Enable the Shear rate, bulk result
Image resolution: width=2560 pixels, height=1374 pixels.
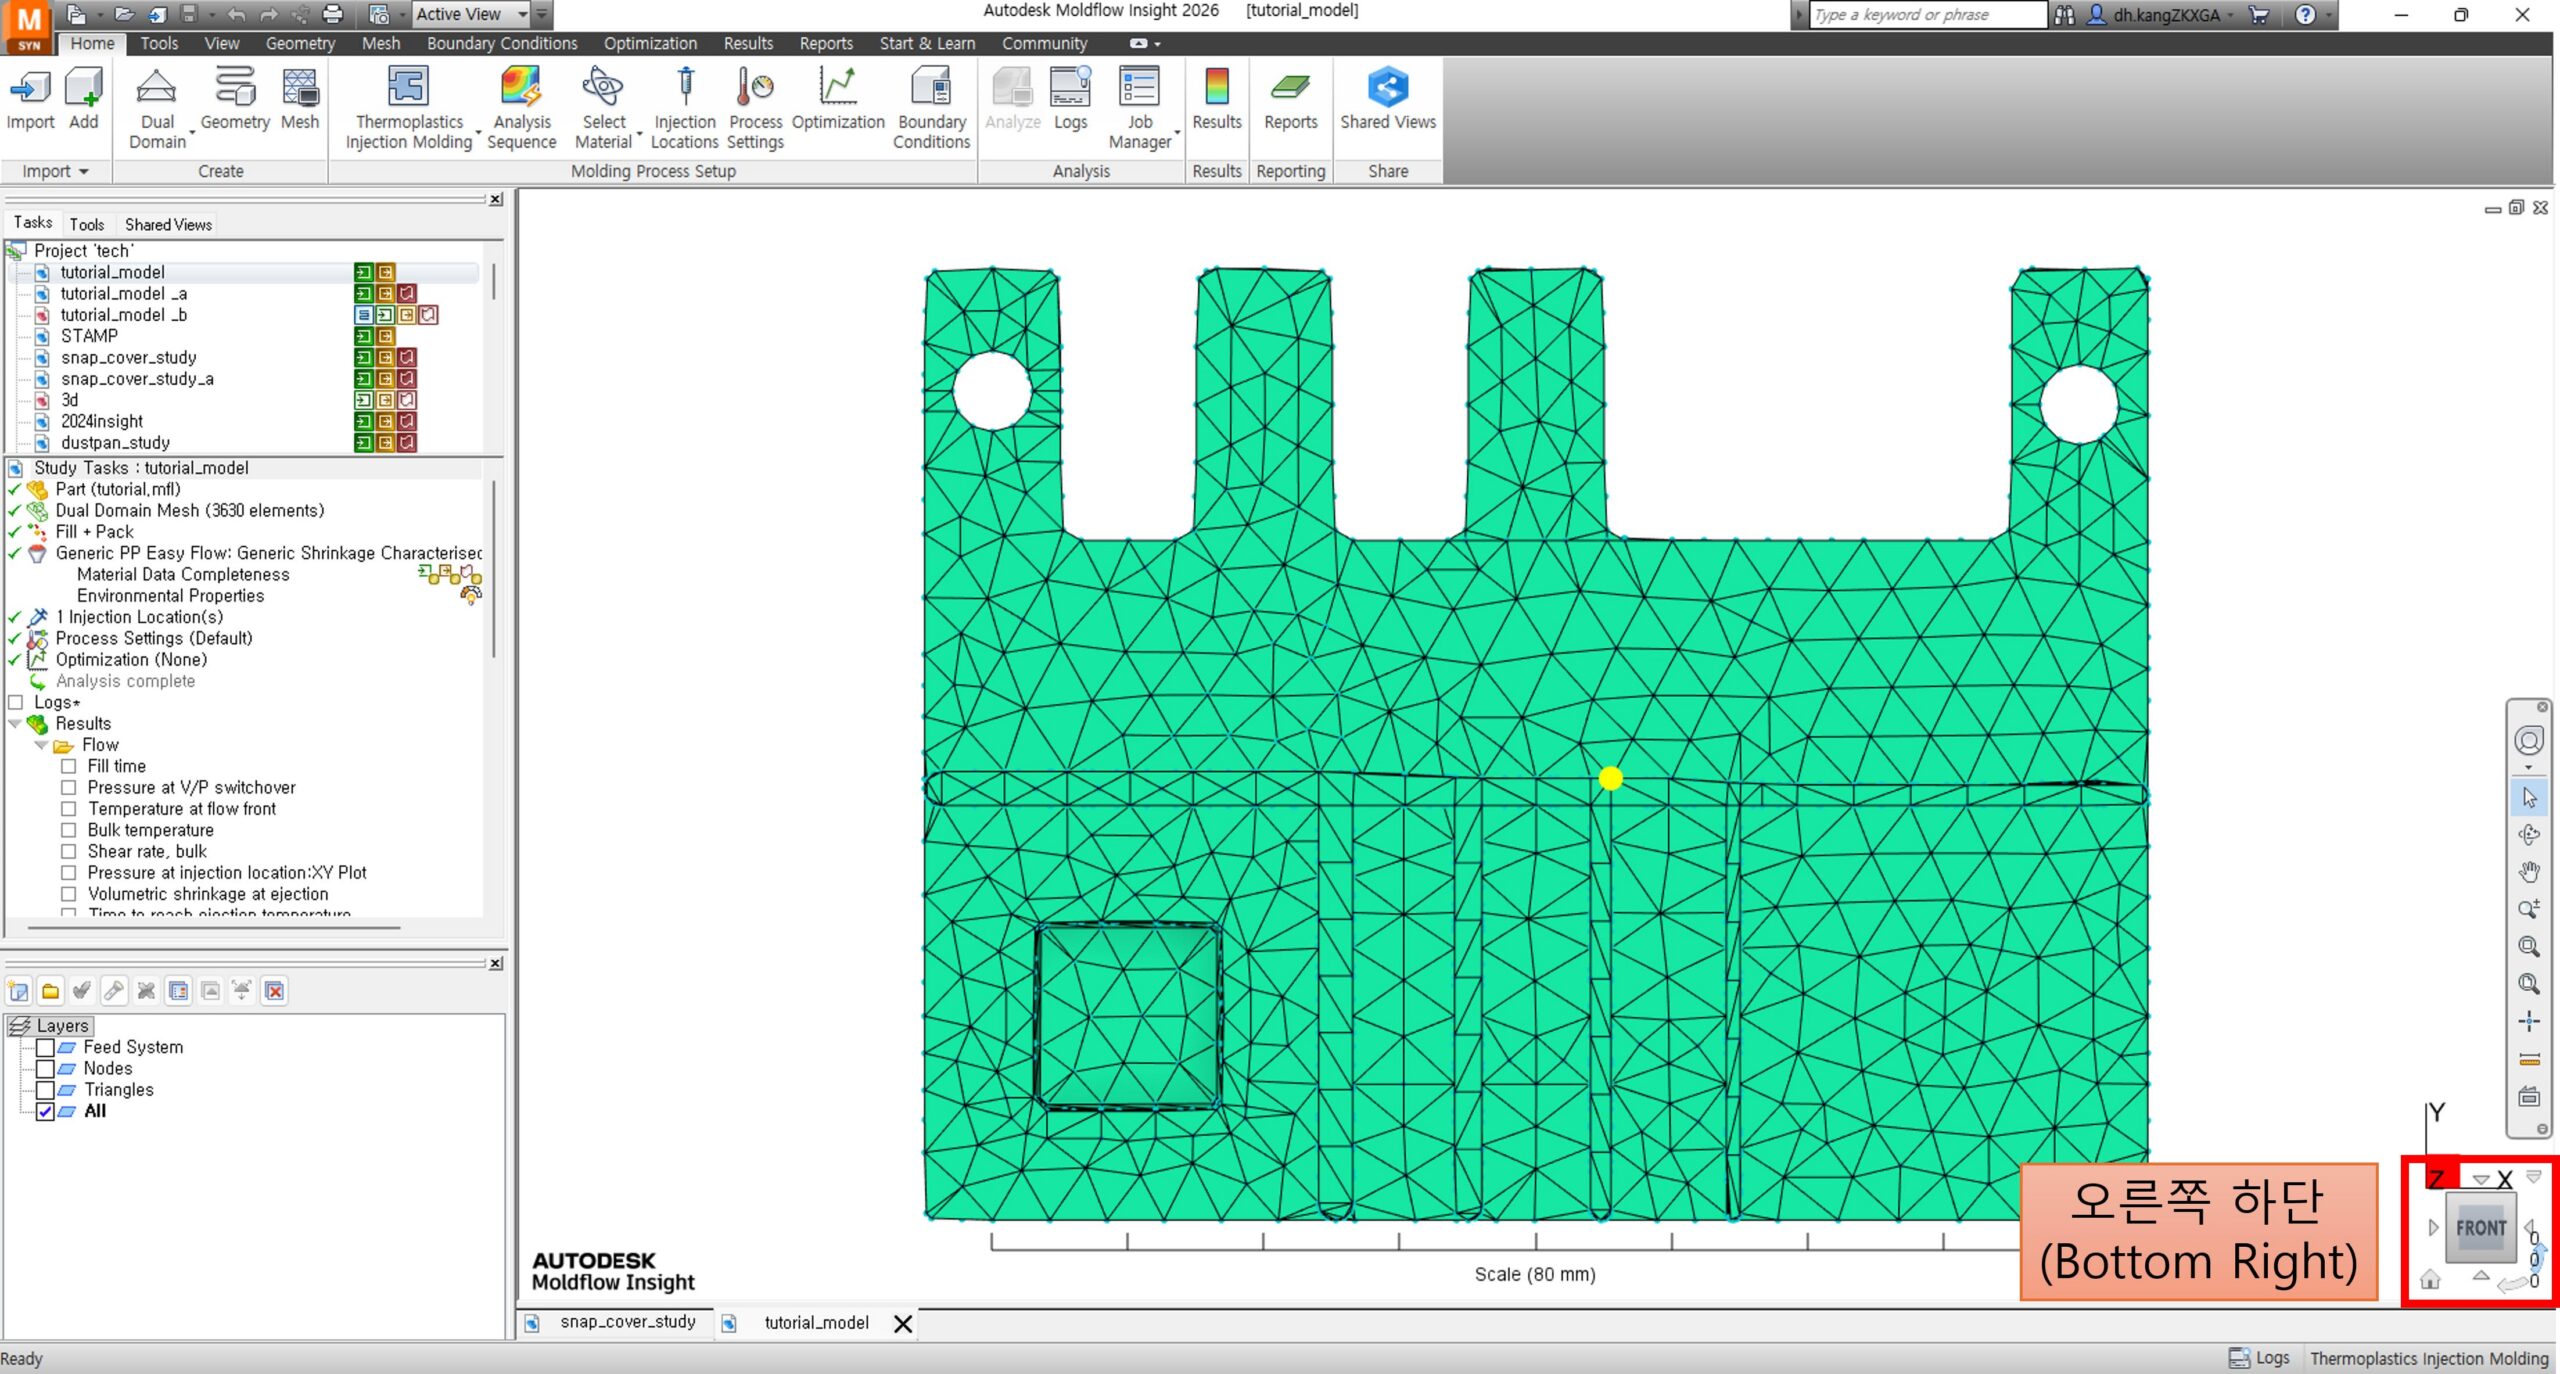coord(68,851)
